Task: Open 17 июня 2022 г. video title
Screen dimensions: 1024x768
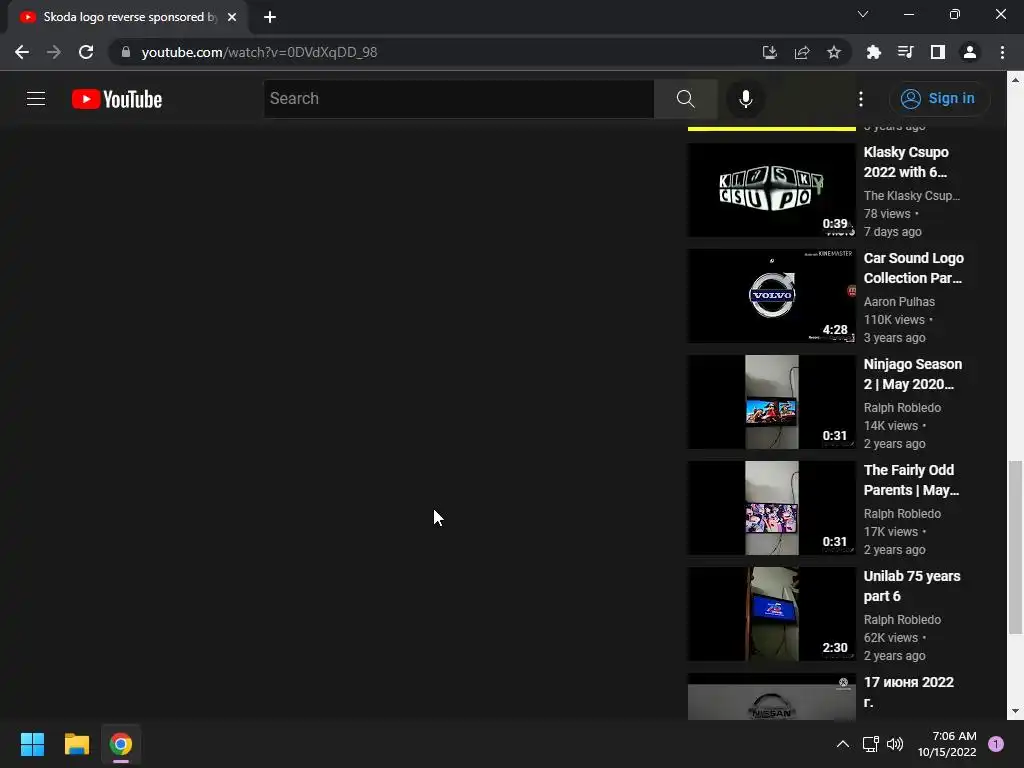Action: tap(908, 692)
